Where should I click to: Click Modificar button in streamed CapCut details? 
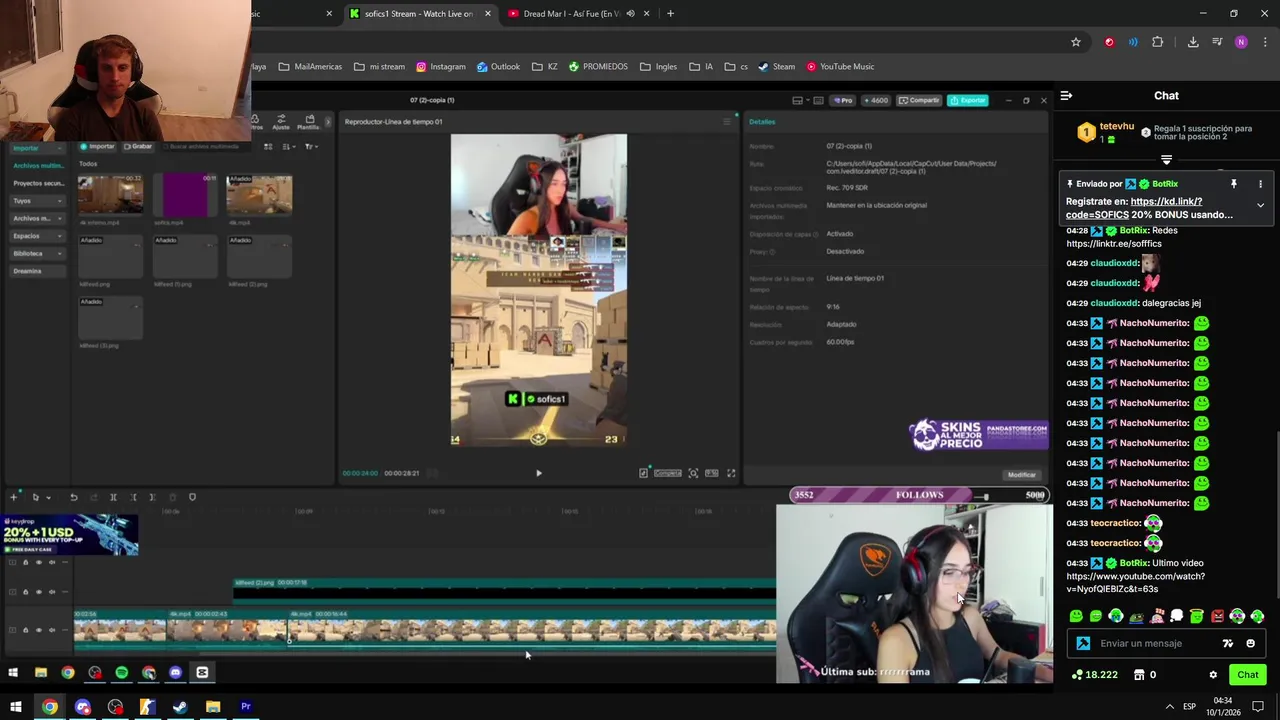click(1021, 475)
